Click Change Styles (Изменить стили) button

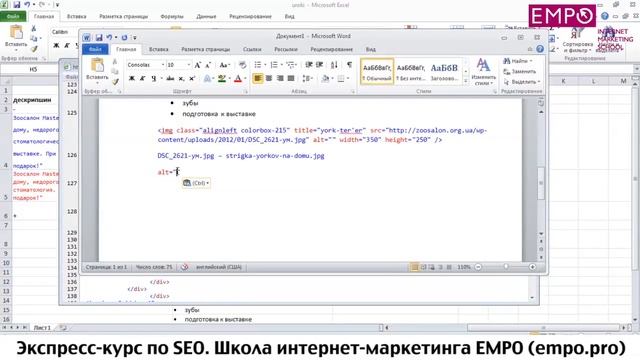pos(483,72)
